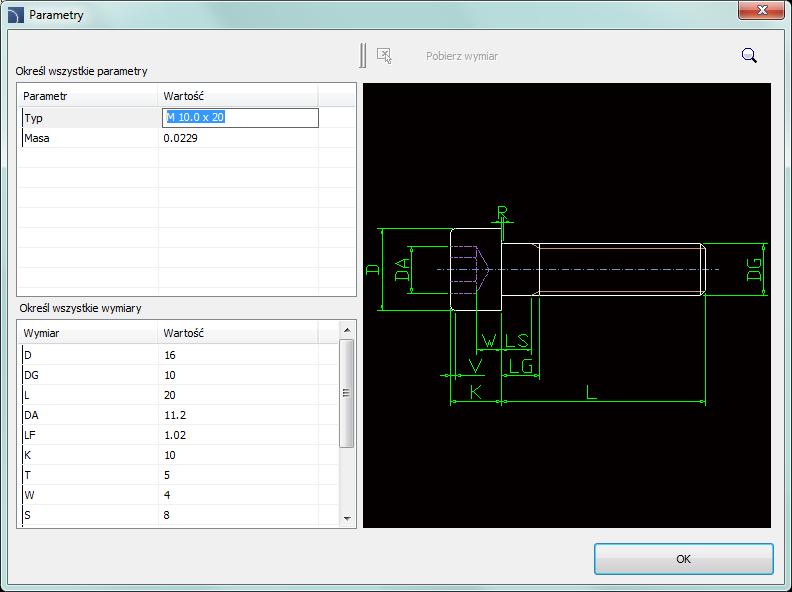Screen dimensions: 792x592
Task: Click the T row label in dimensions
Action: (x=27, y=475)
